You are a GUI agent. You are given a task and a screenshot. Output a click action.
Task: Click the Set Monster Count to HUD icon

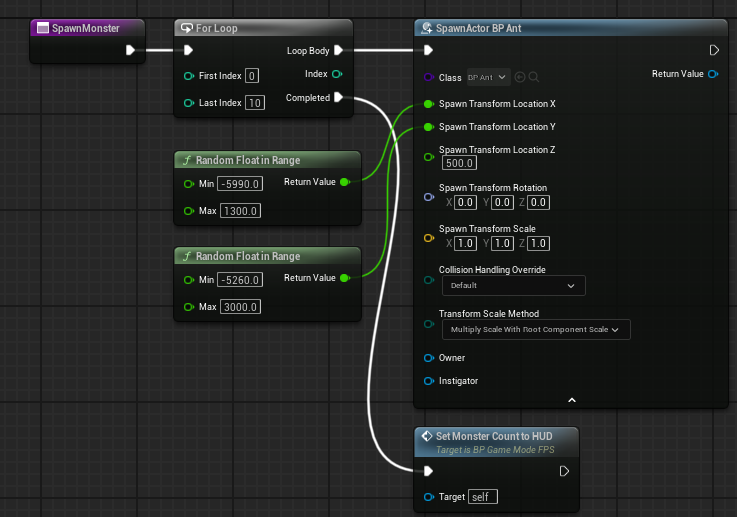click(427, 436)
